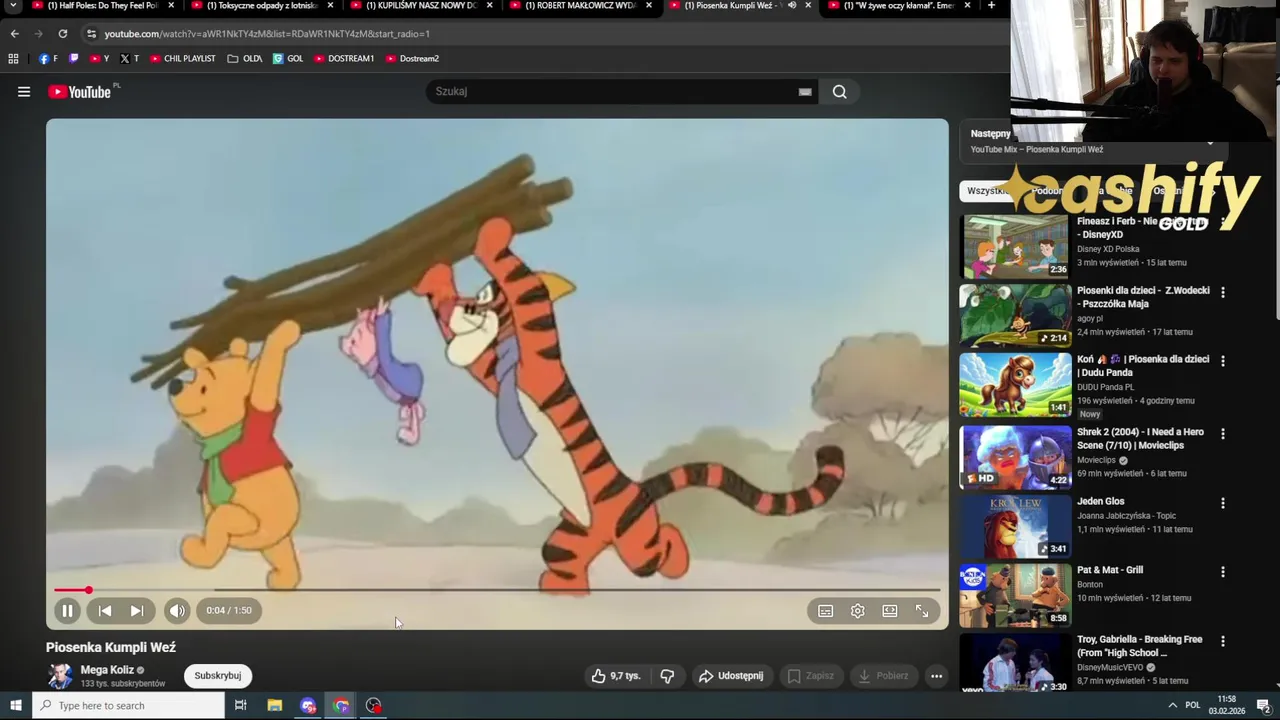Pause the video playback
This screenshot has height=720, width=1280.
pyautogui.click(x=67, y=610)
